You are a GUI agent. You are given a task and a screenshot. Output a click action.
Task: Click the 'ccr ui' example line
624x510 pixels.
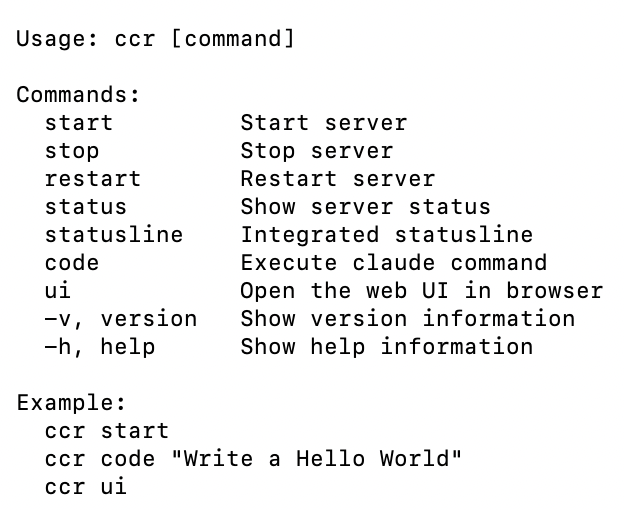coord(86,487)
